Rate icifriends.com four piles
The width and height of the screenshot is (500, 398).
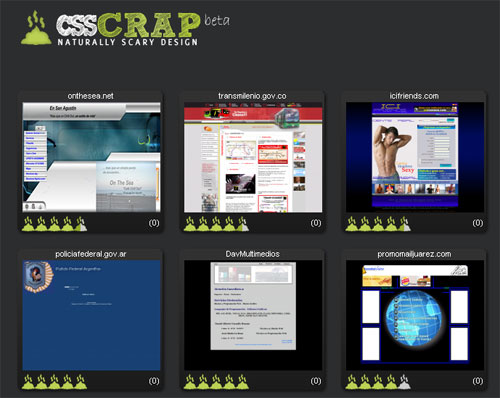pyautogui.click(x=391, y=224)
